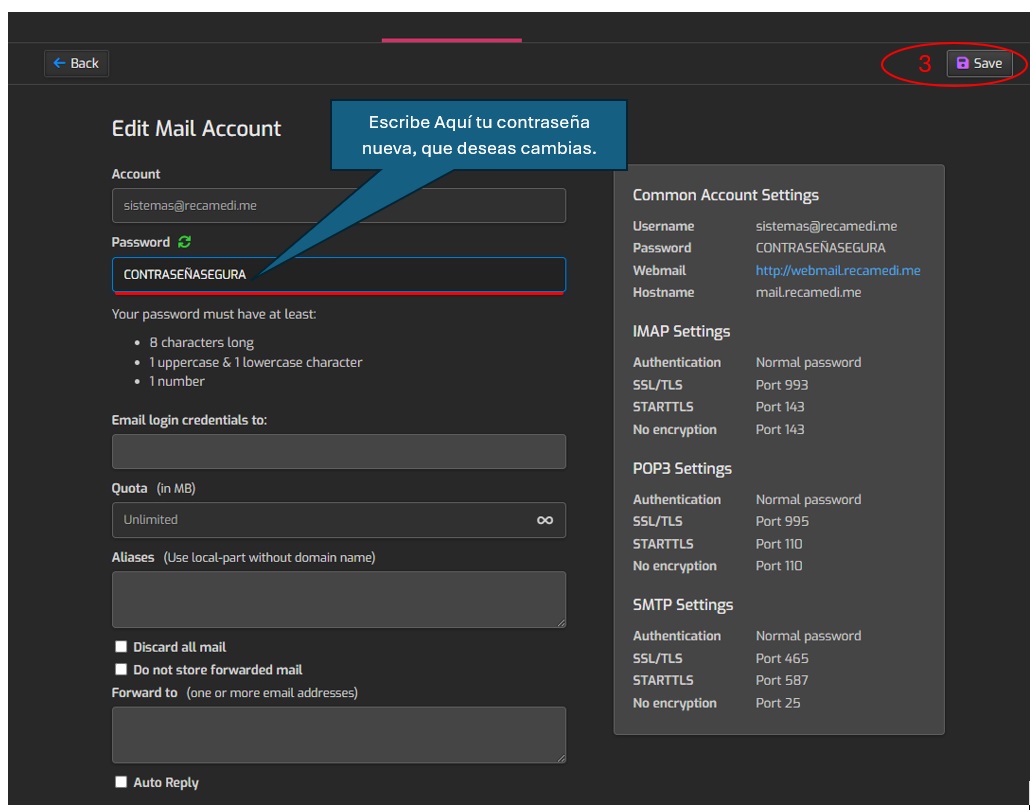
Task: Click the Hostname value mail.recamedi.me
Action: (x=808, y=292)
